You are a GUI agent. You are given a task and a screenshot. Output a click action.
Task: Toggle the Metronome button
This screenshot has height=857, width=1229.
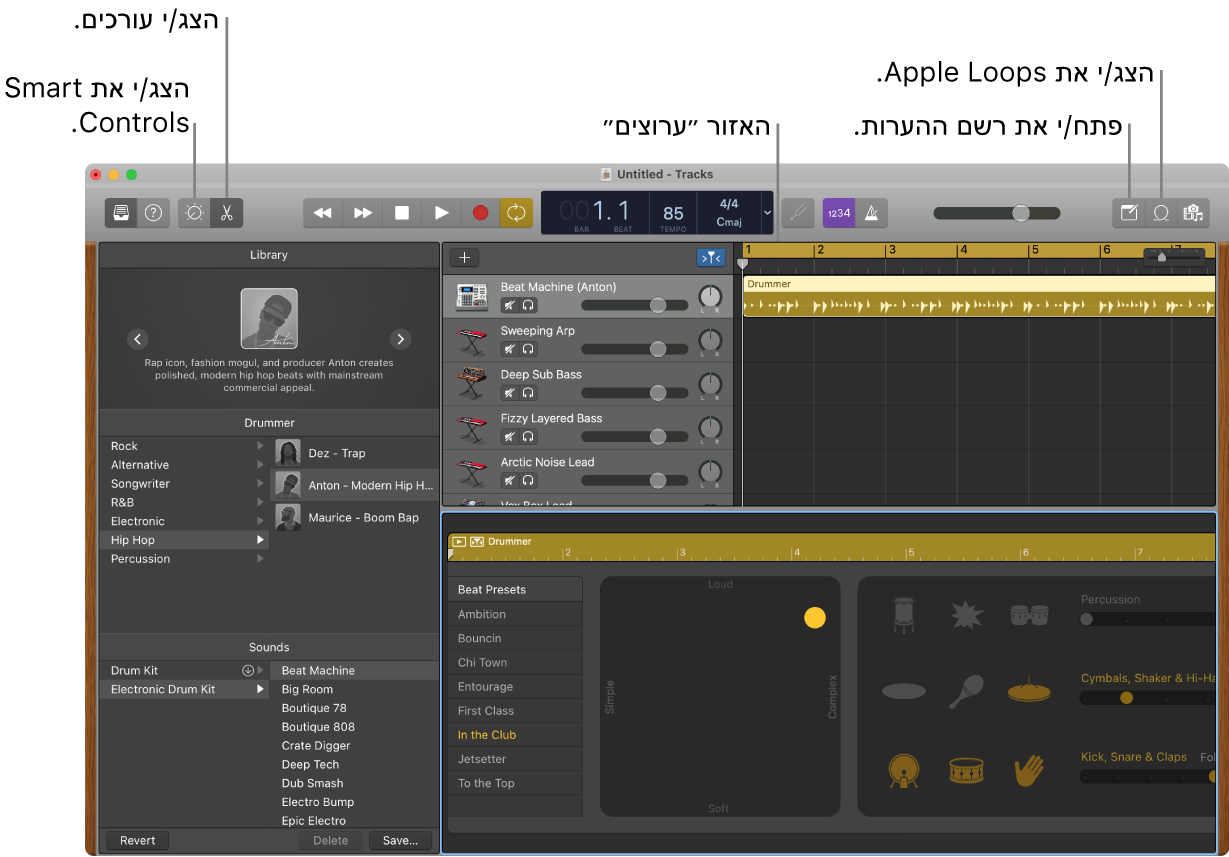tap(871, 213)
